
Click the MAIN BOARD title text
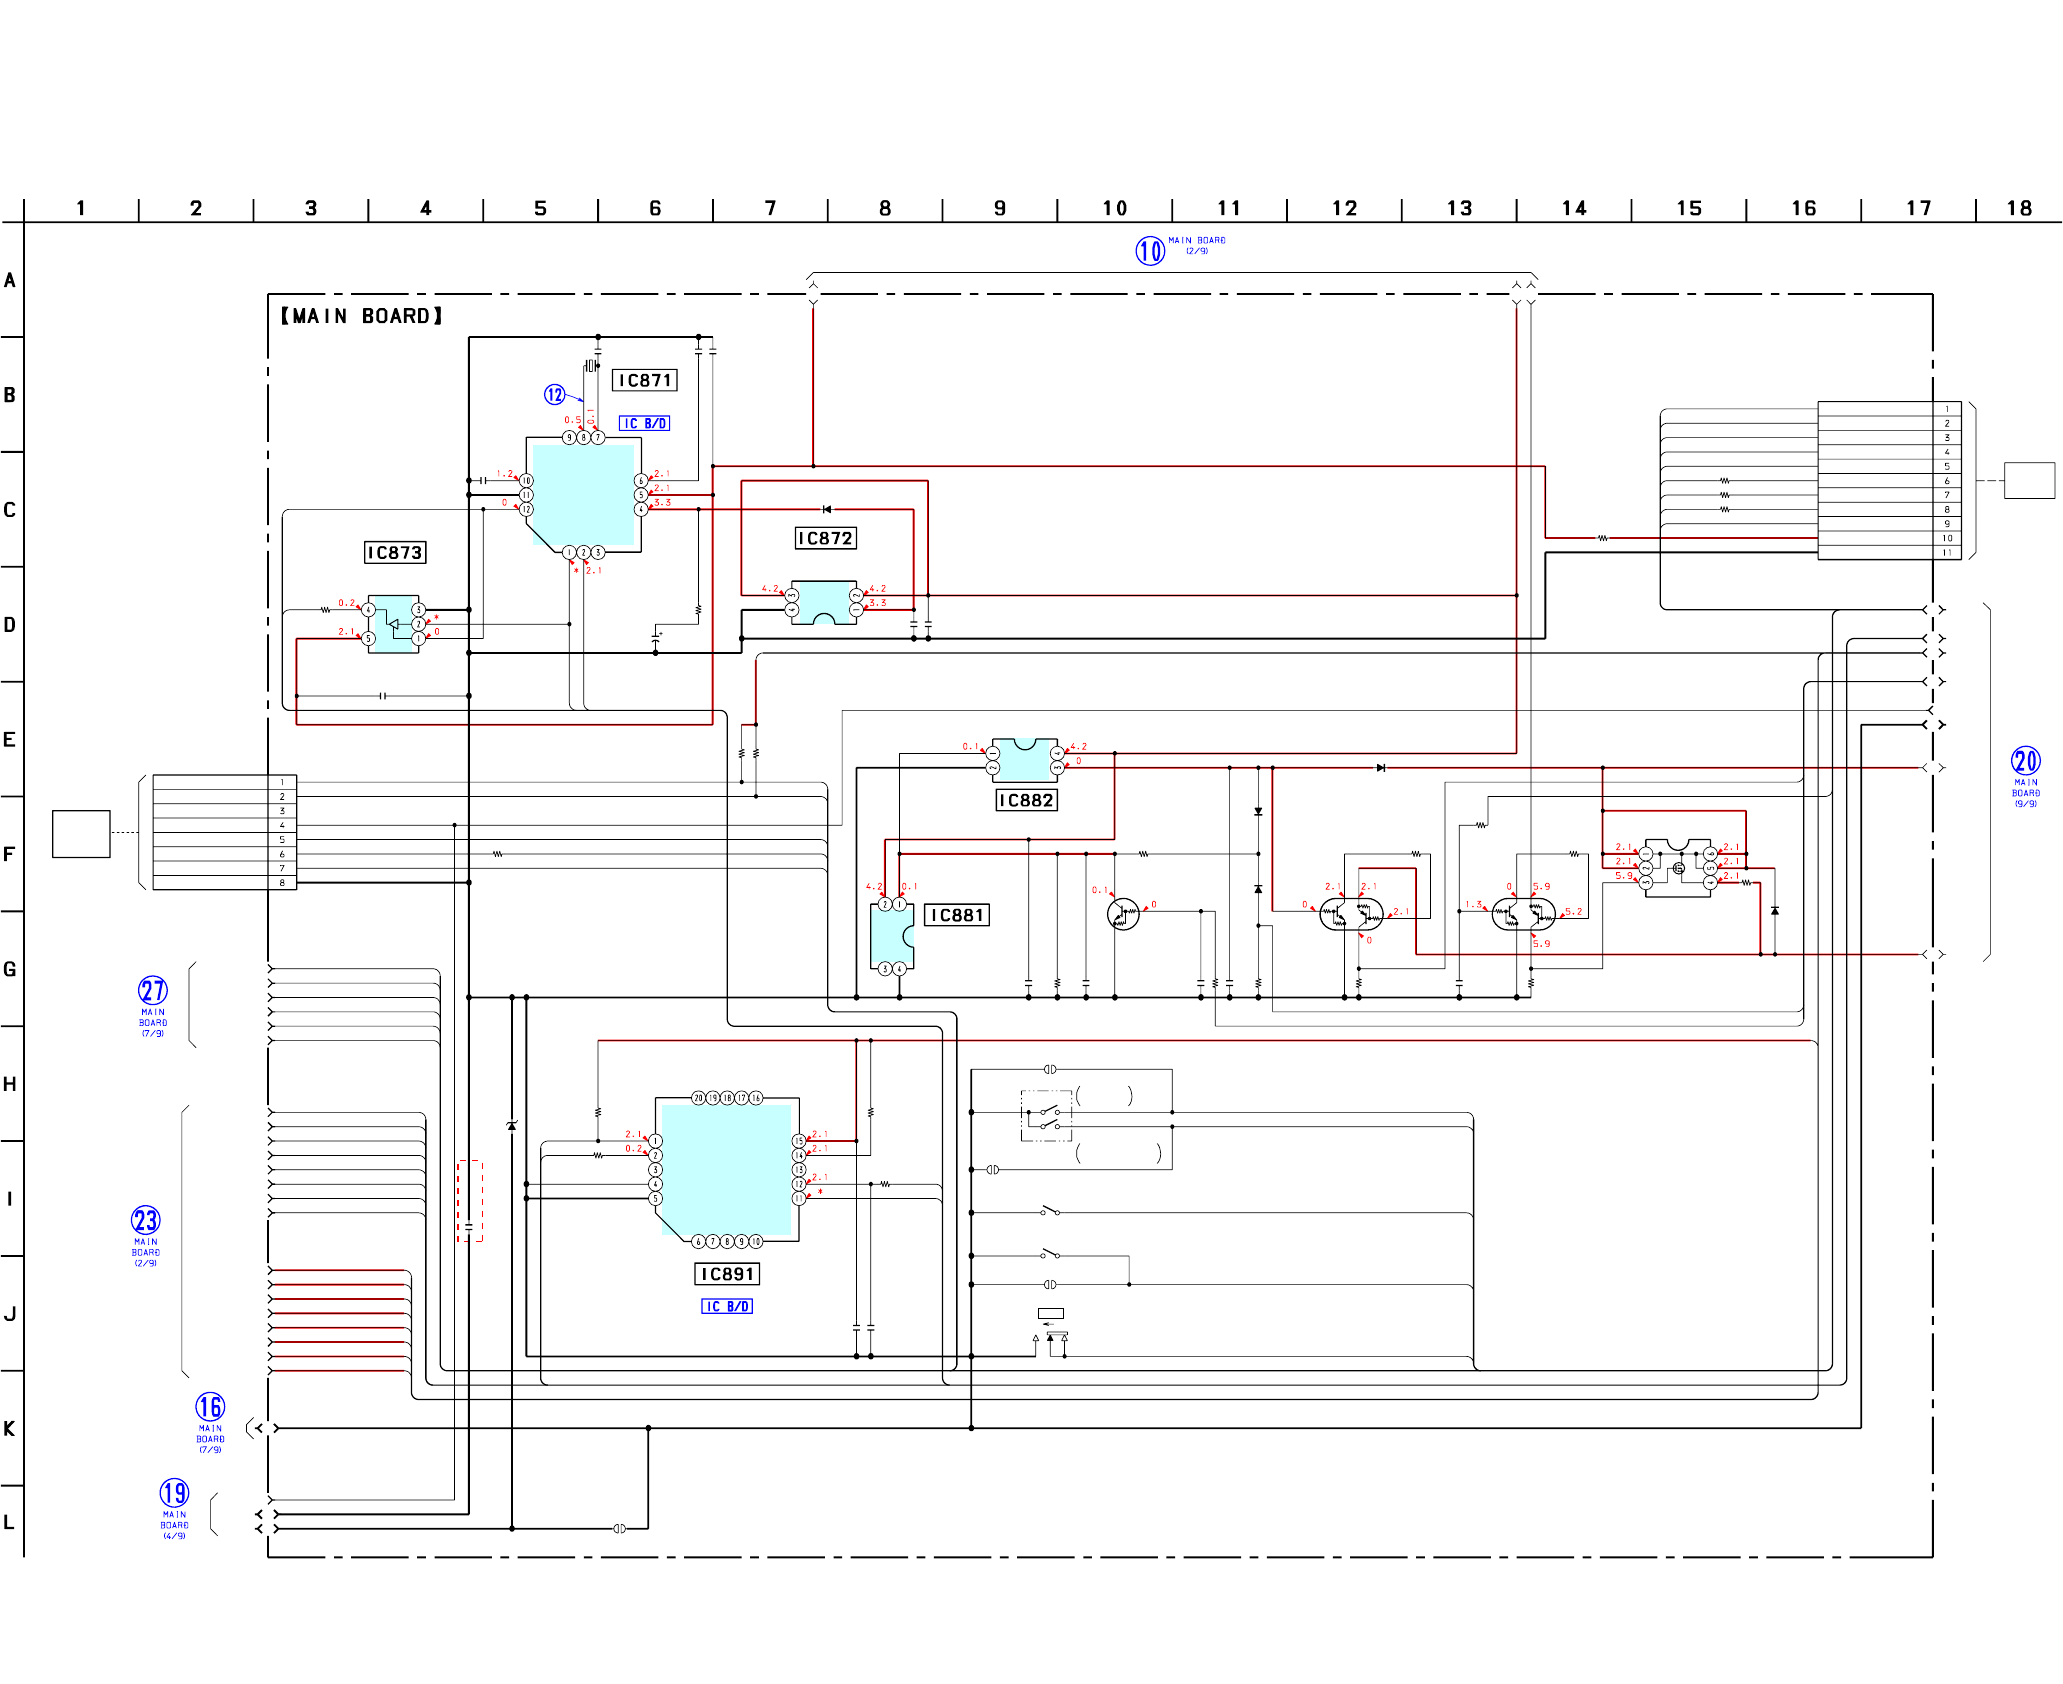[x=361, y=316]
